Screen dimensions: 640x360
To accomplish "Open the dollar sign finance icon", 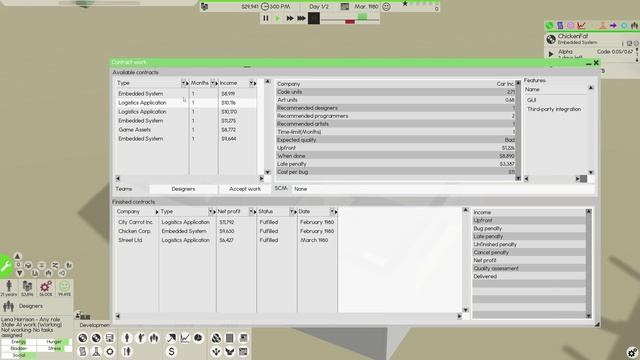I will [x=171, y=351].
